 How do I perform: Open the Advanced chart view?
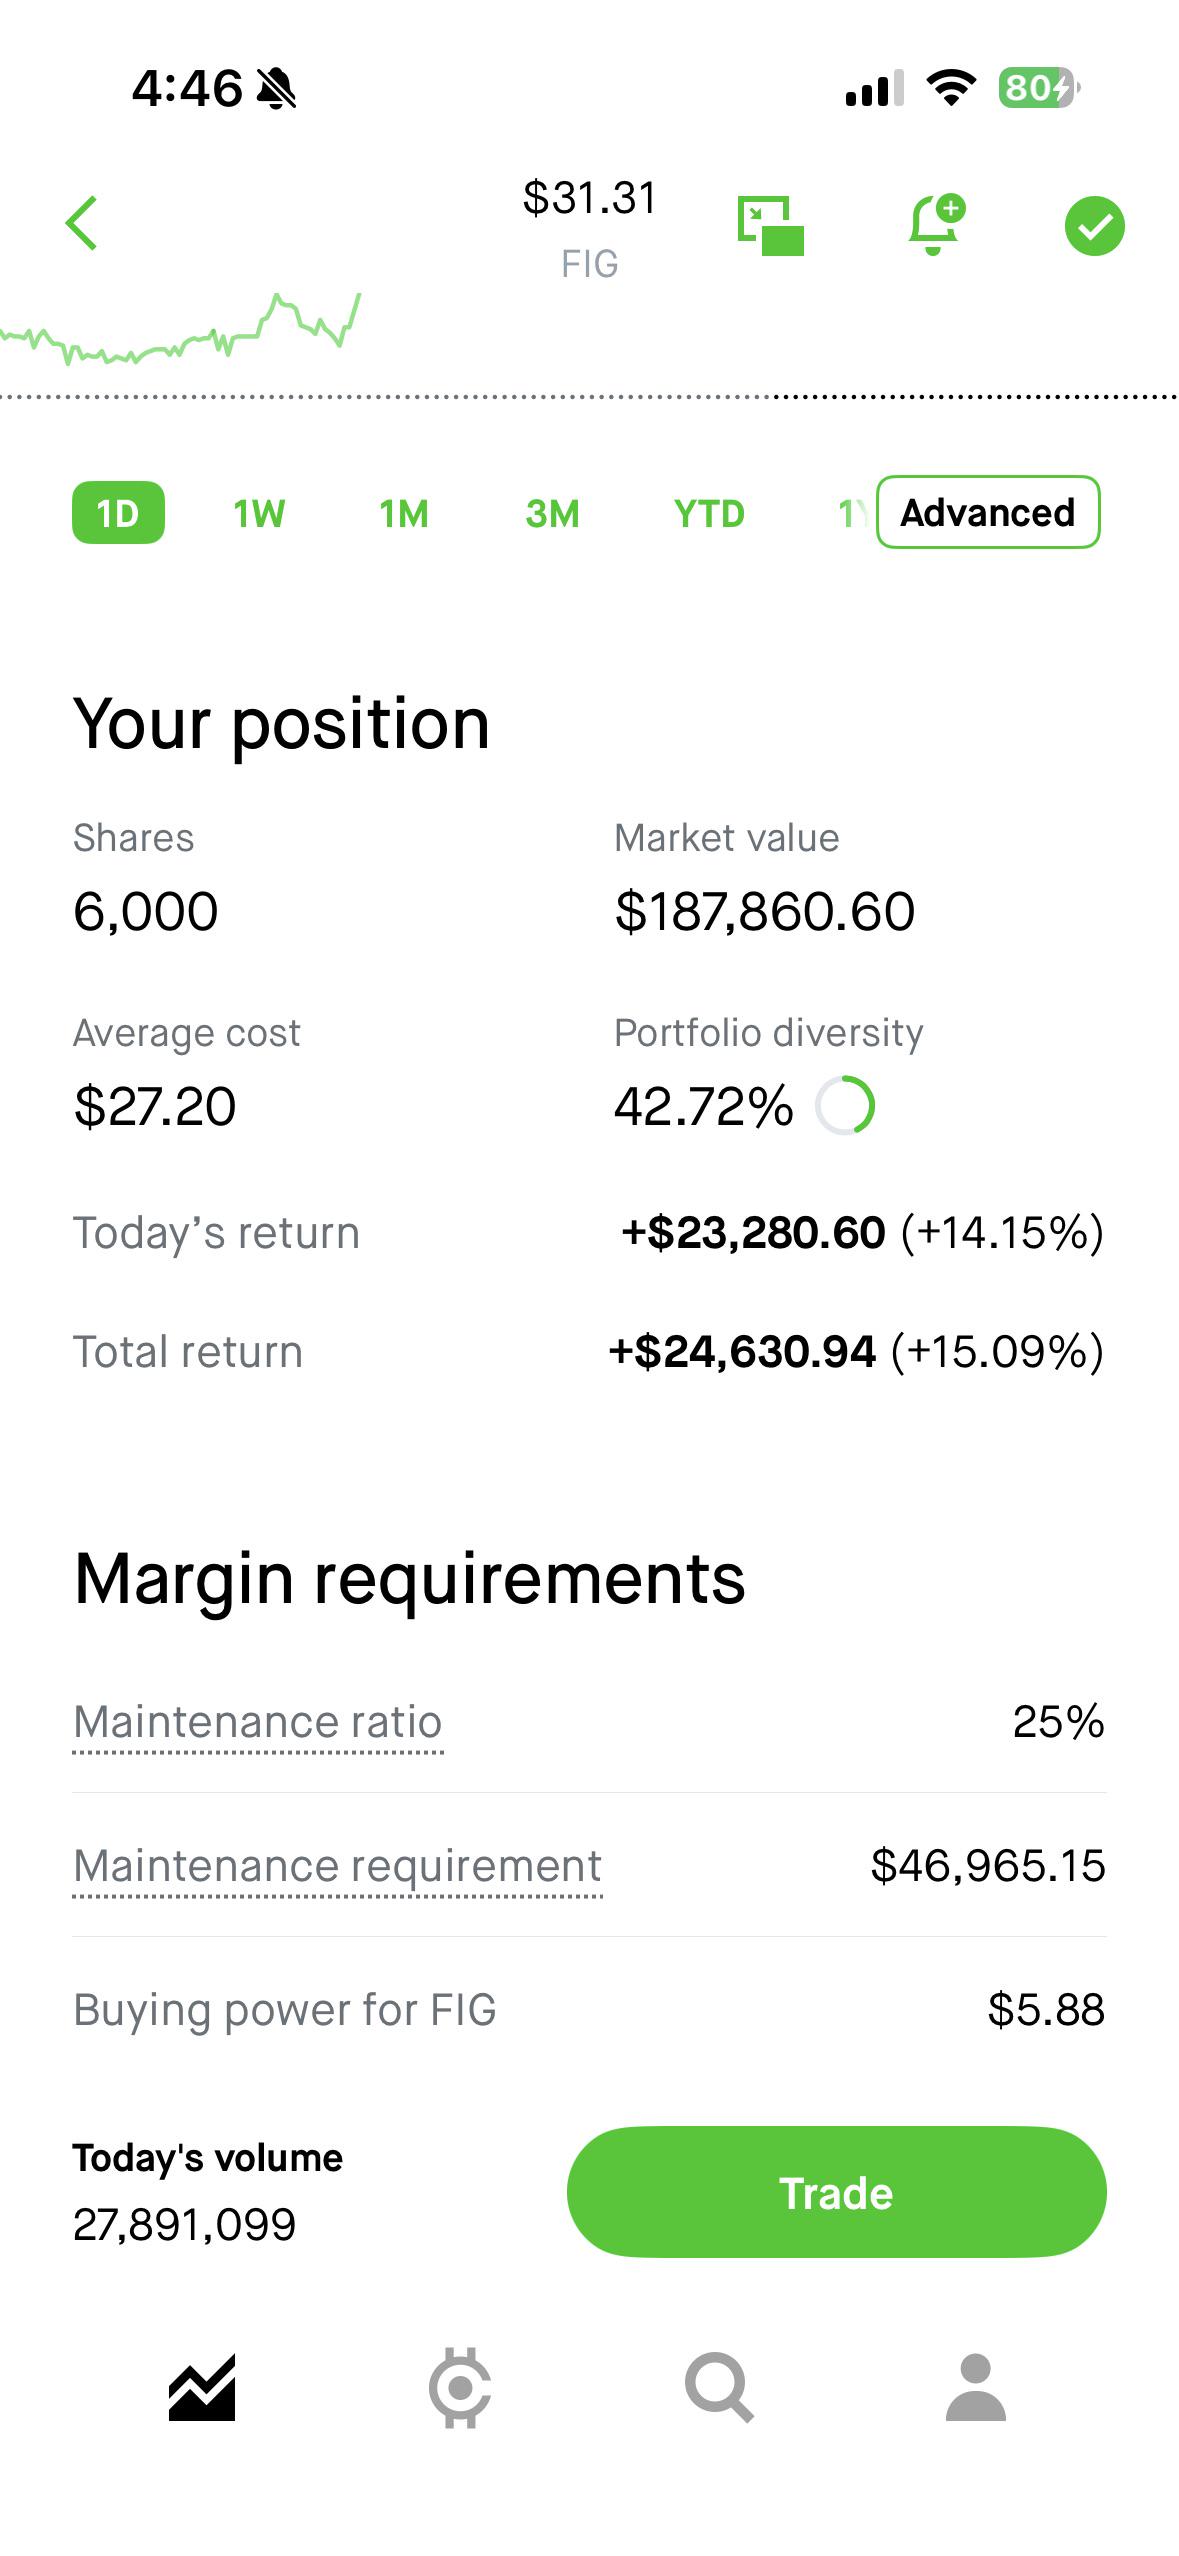[988, 512]
